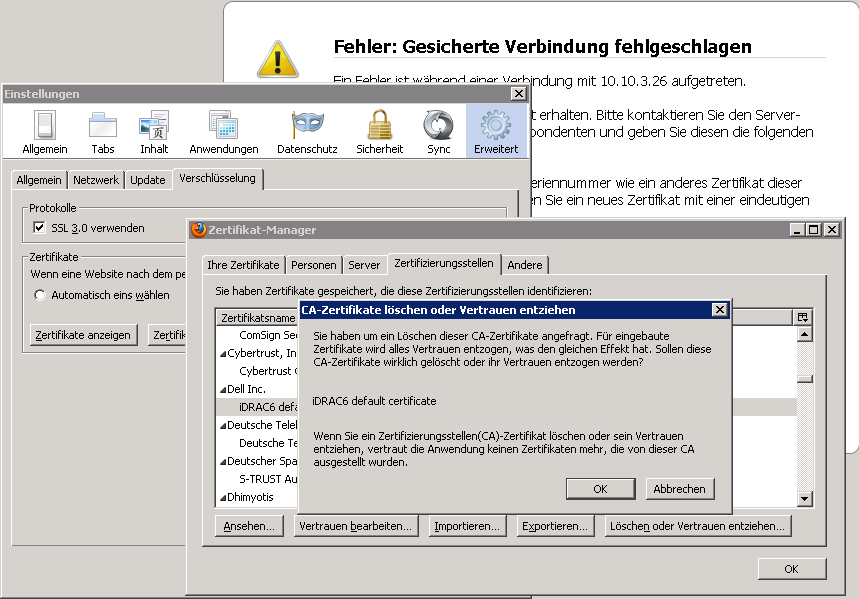859x599 pixels.
Task: Select the Automatisch eins wählen radio button
Action: coord(40,295)
